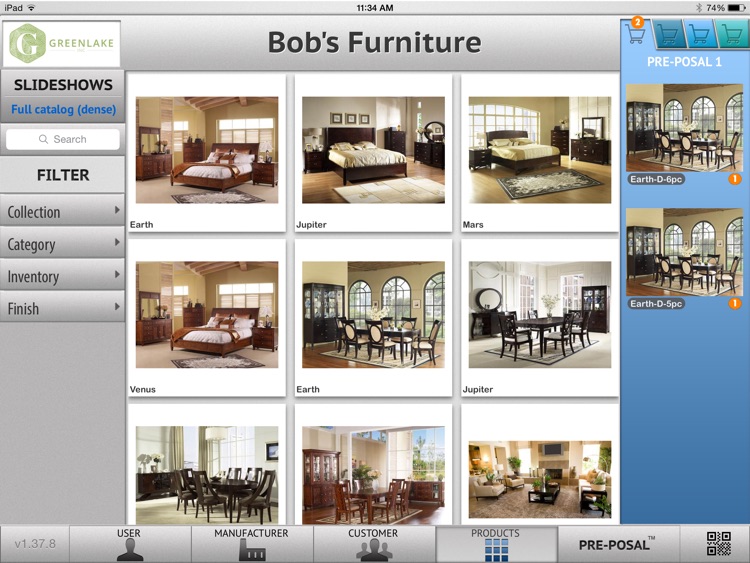The image size is (750, 563).
Task: Tap the battery indicator in status bar
Action: coord(737,8)
